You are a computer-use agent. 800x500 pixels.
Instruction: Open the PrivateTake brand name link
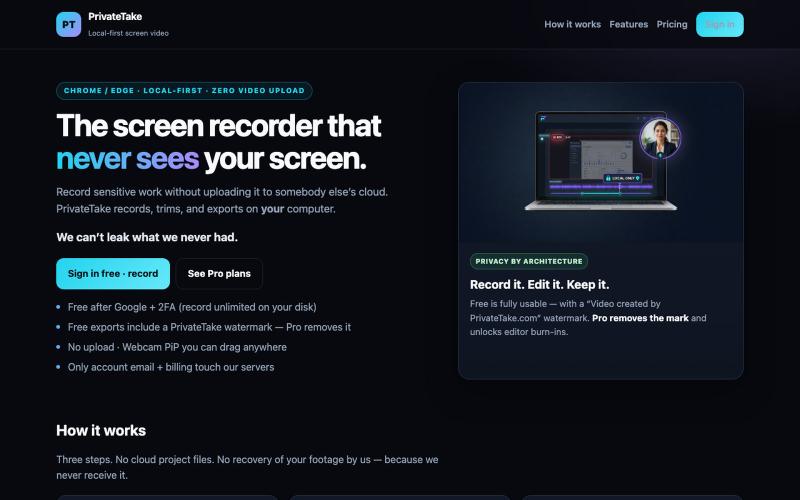(x=115, y=16)
